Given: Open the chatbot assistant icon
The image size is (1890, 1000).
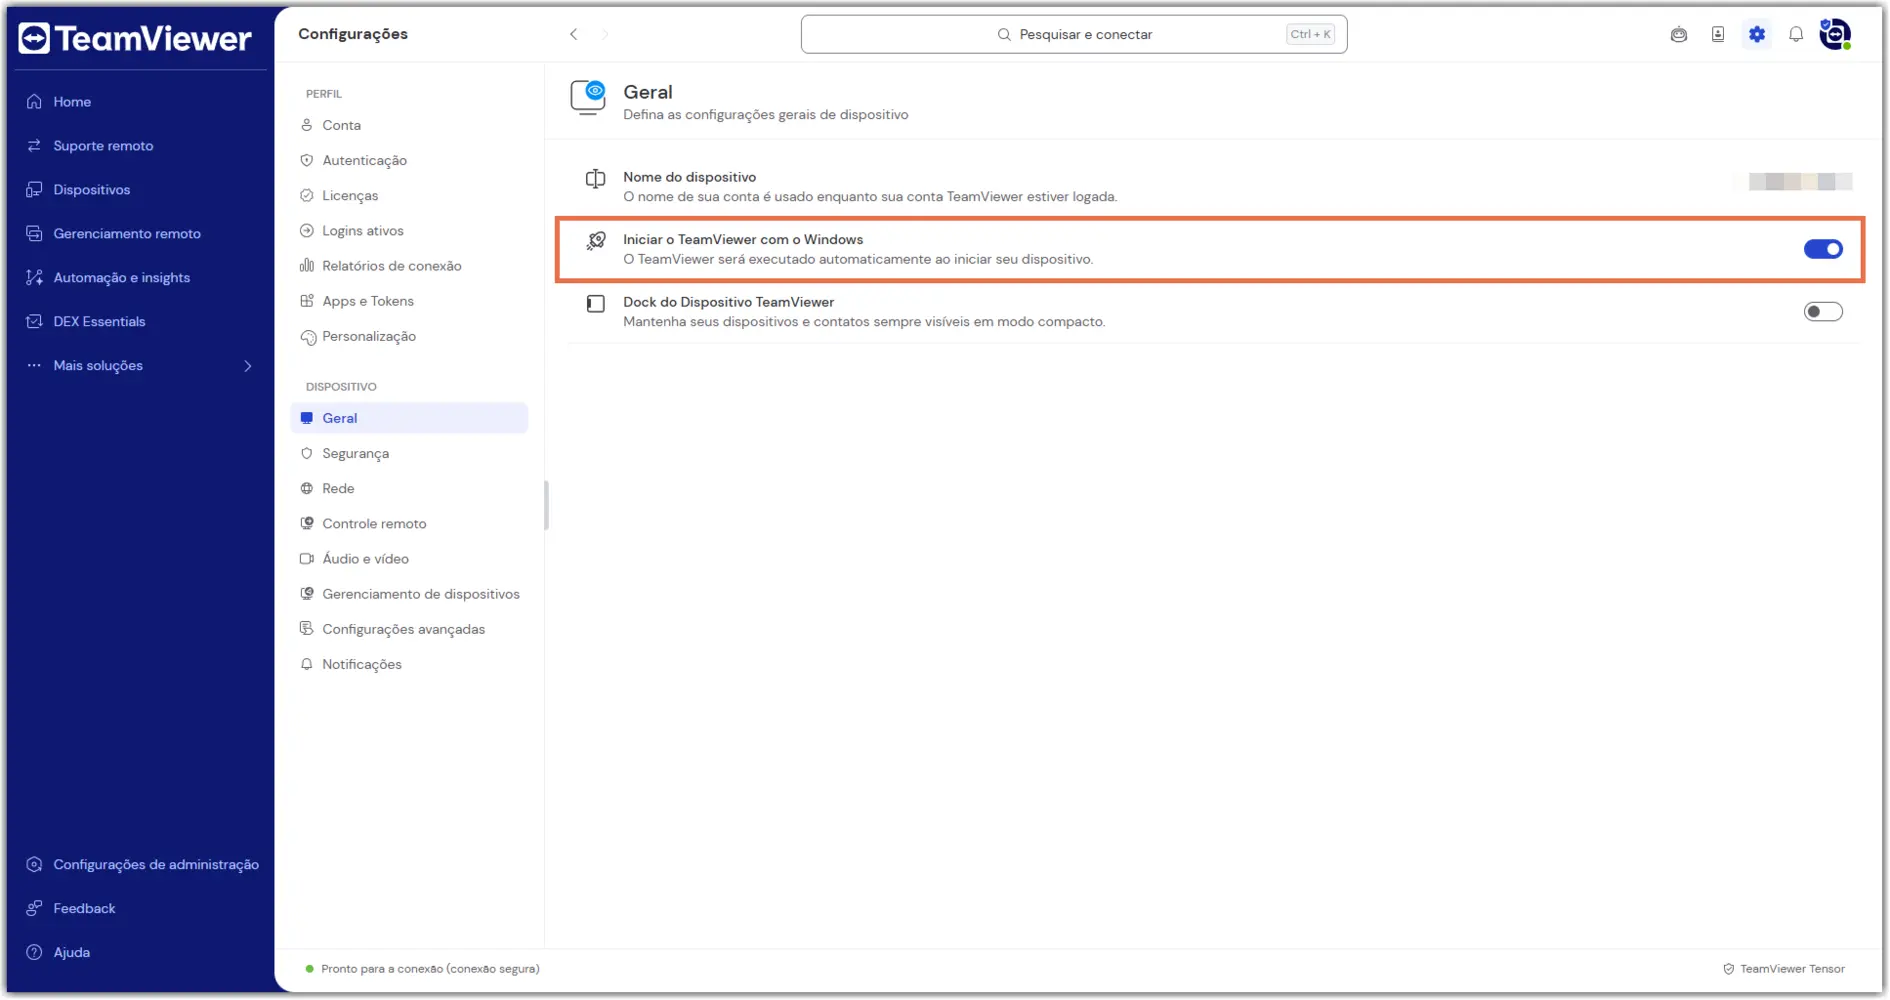Looking at the screenshot, I should (1679, 34).
